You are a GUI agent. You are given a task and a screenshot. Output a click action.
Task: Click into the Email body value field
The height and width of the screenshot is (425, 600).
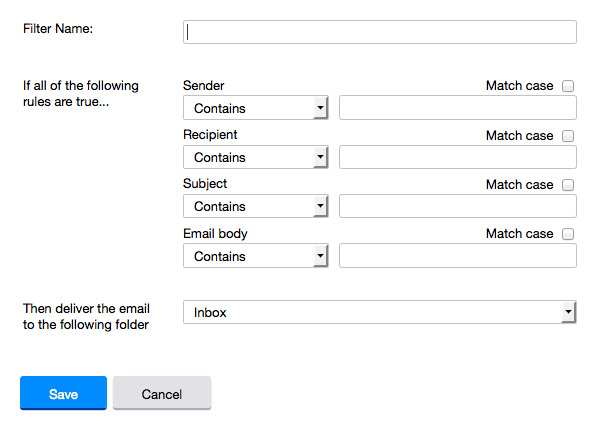[x=458, y=256]
